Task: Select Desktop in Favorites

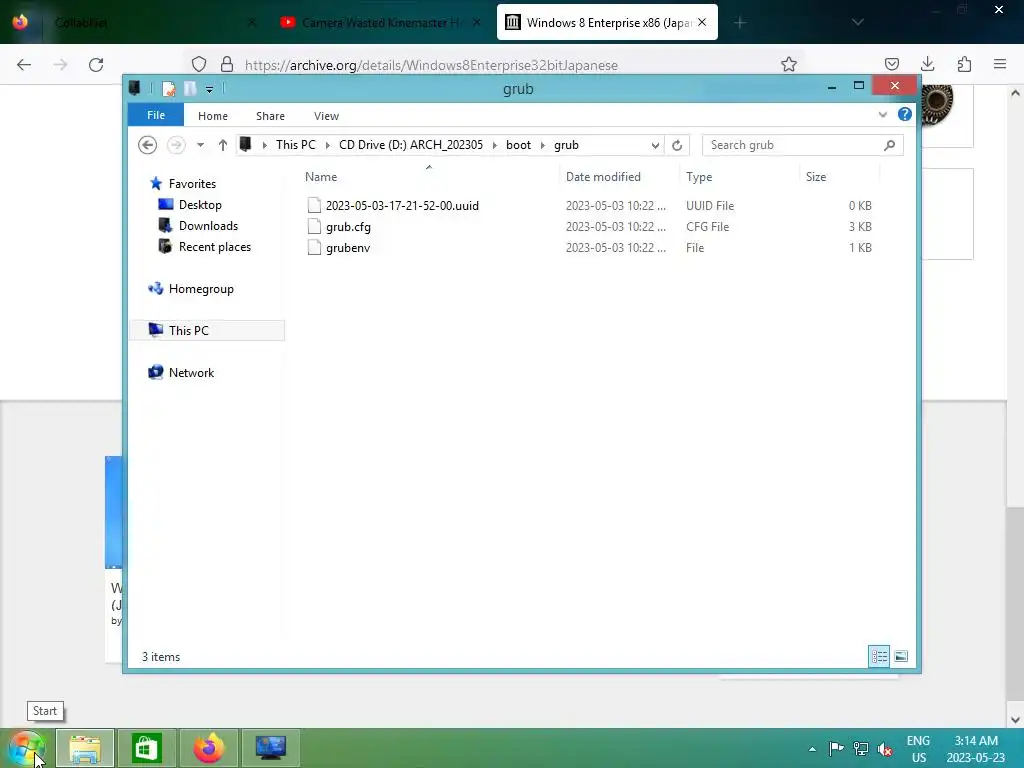Action: point(200,204)
